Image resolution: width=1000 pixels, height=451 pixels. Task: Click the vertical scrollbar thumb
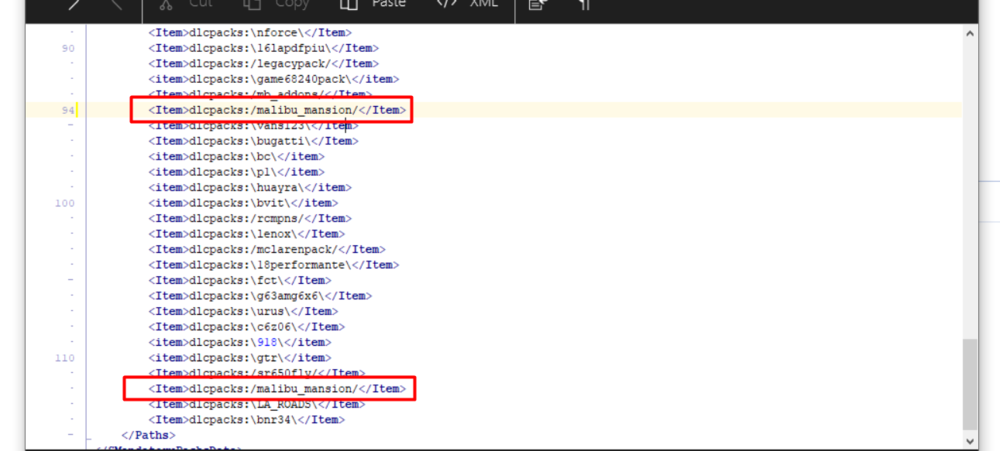point(969,384)
